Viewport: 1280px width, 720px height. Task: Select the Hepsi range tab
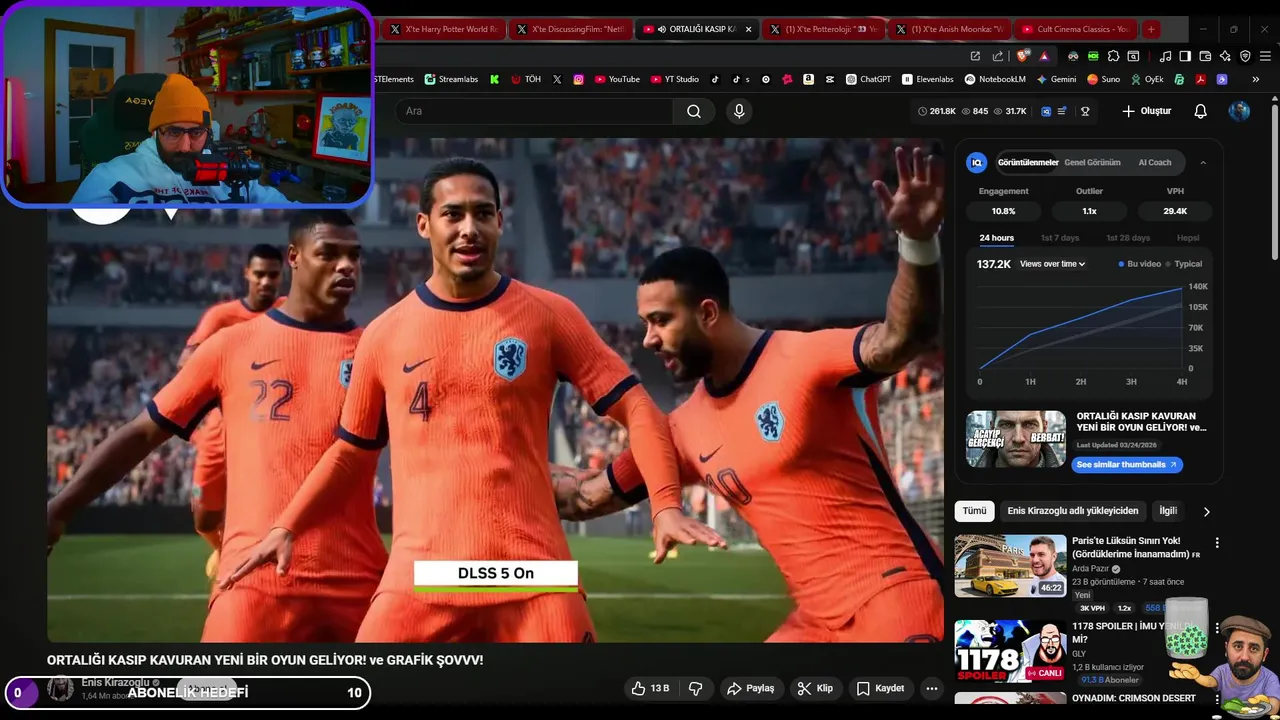coord(1188,238)
